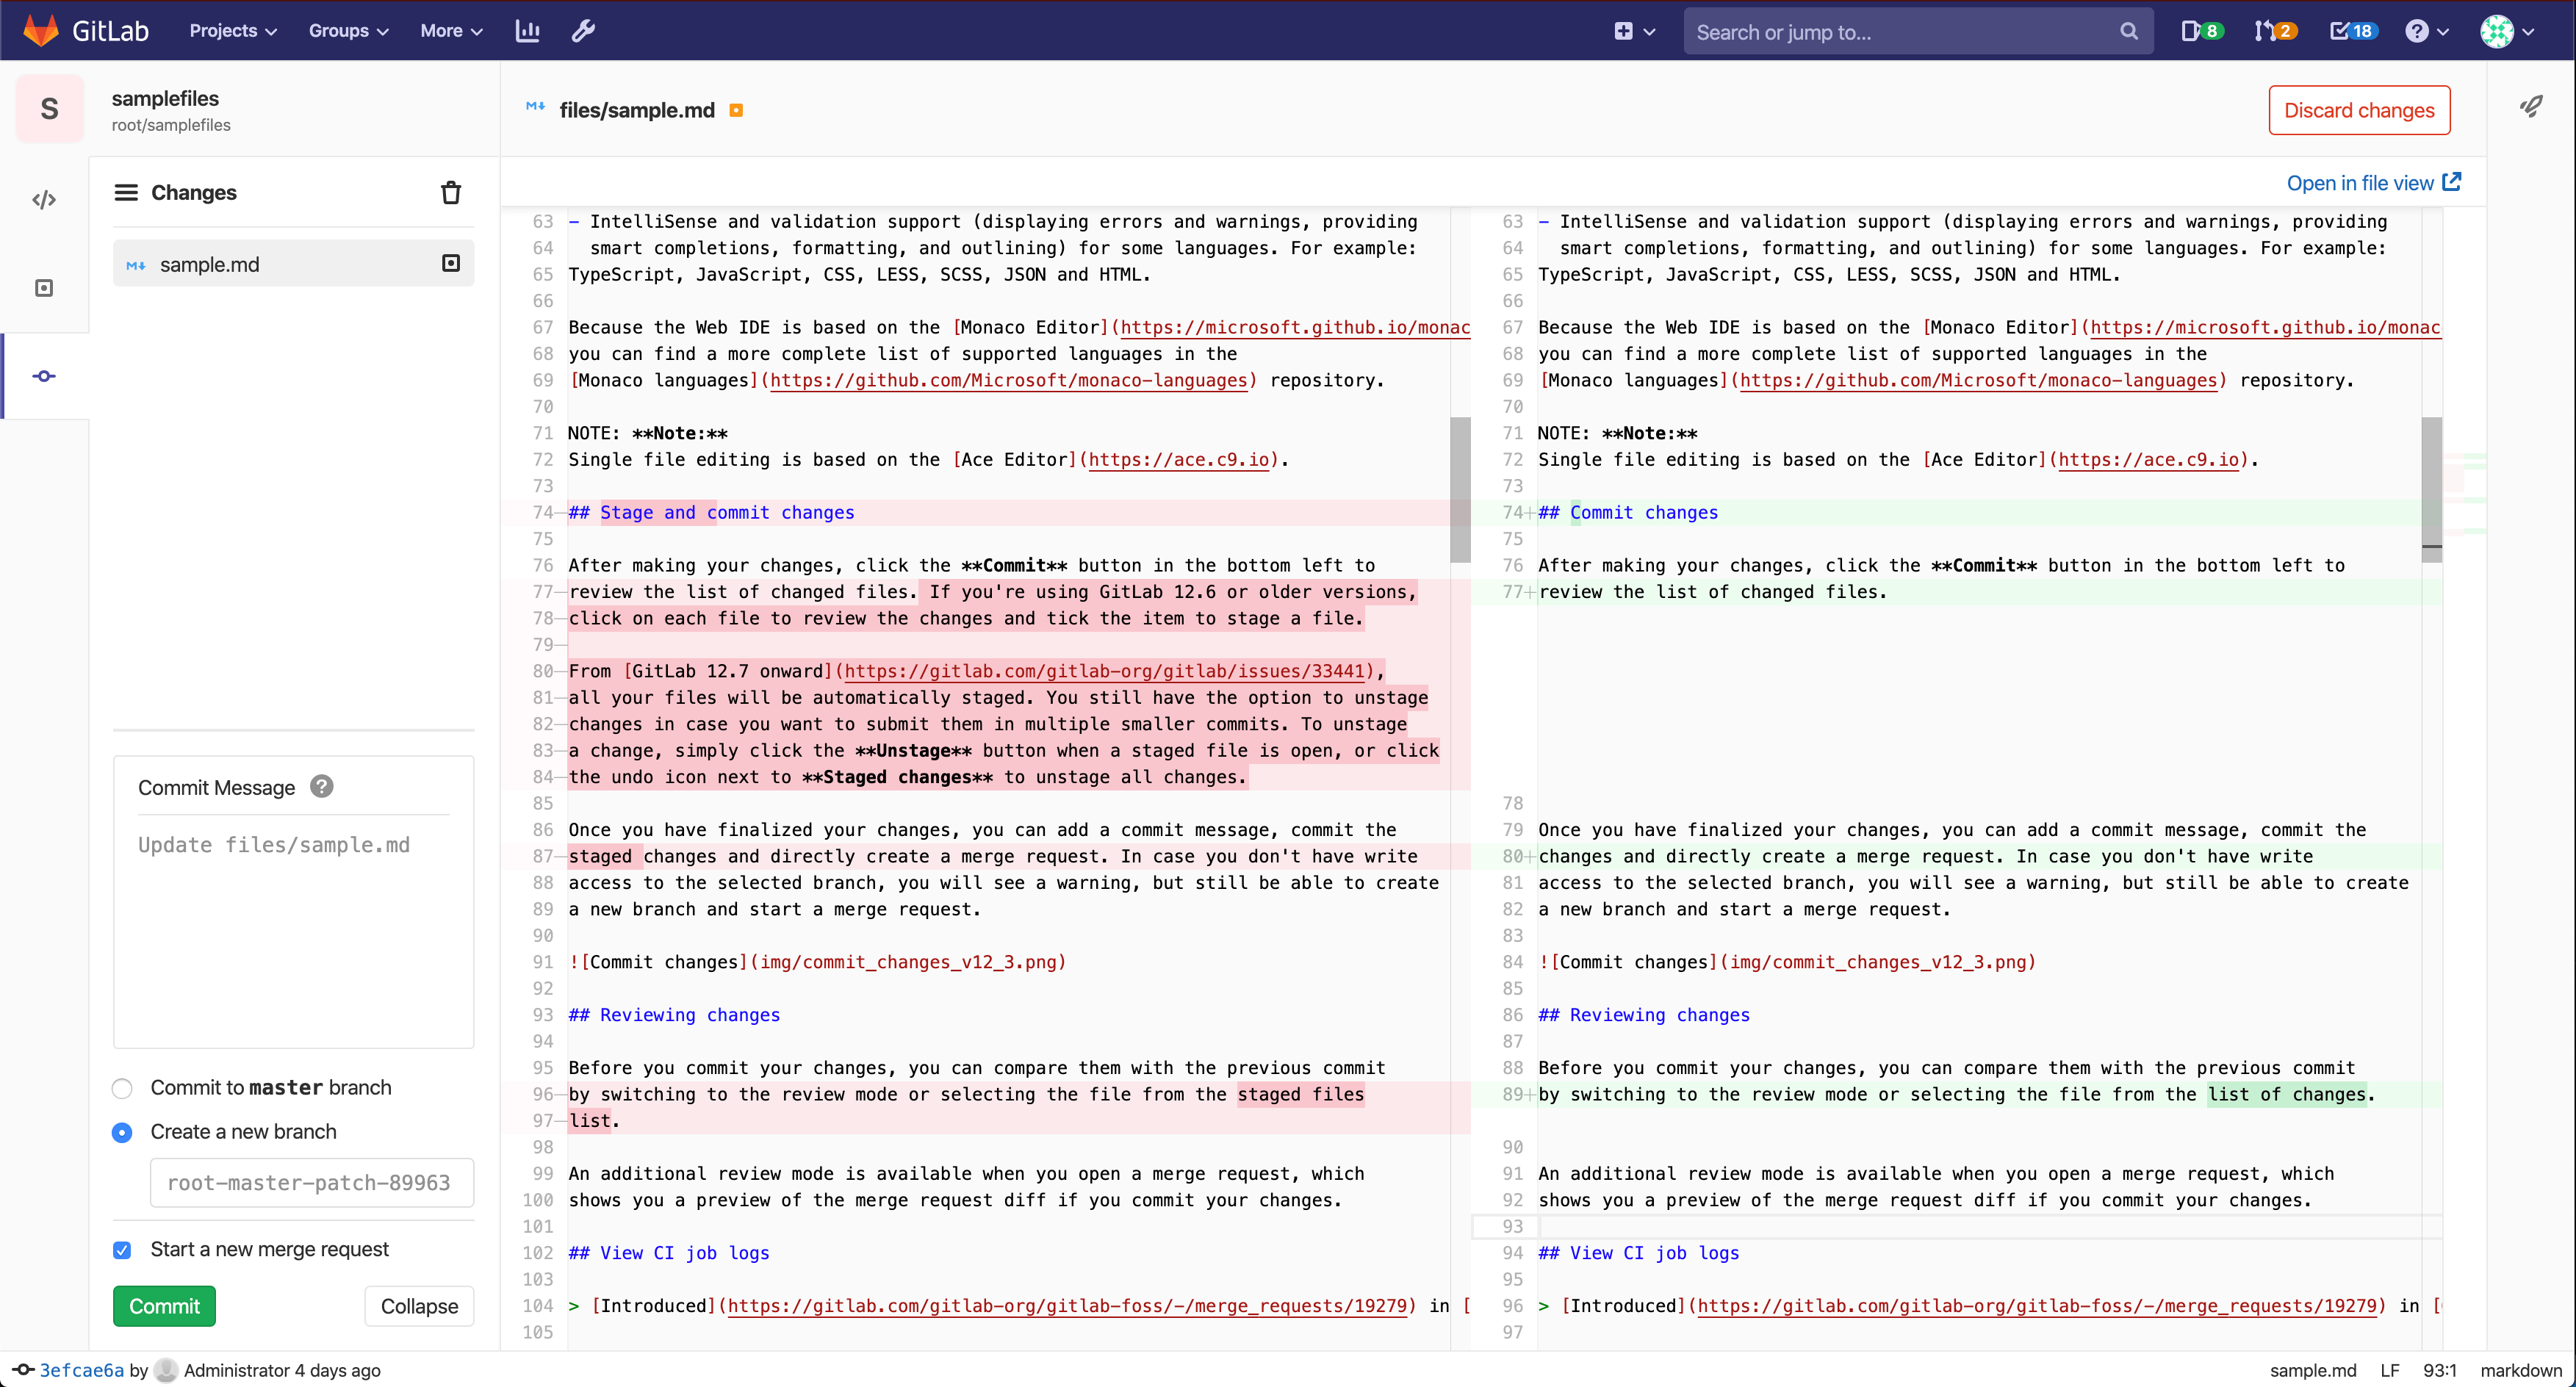
Task: Enable Commit to master branch
Action: click(x=121, y=1088)
